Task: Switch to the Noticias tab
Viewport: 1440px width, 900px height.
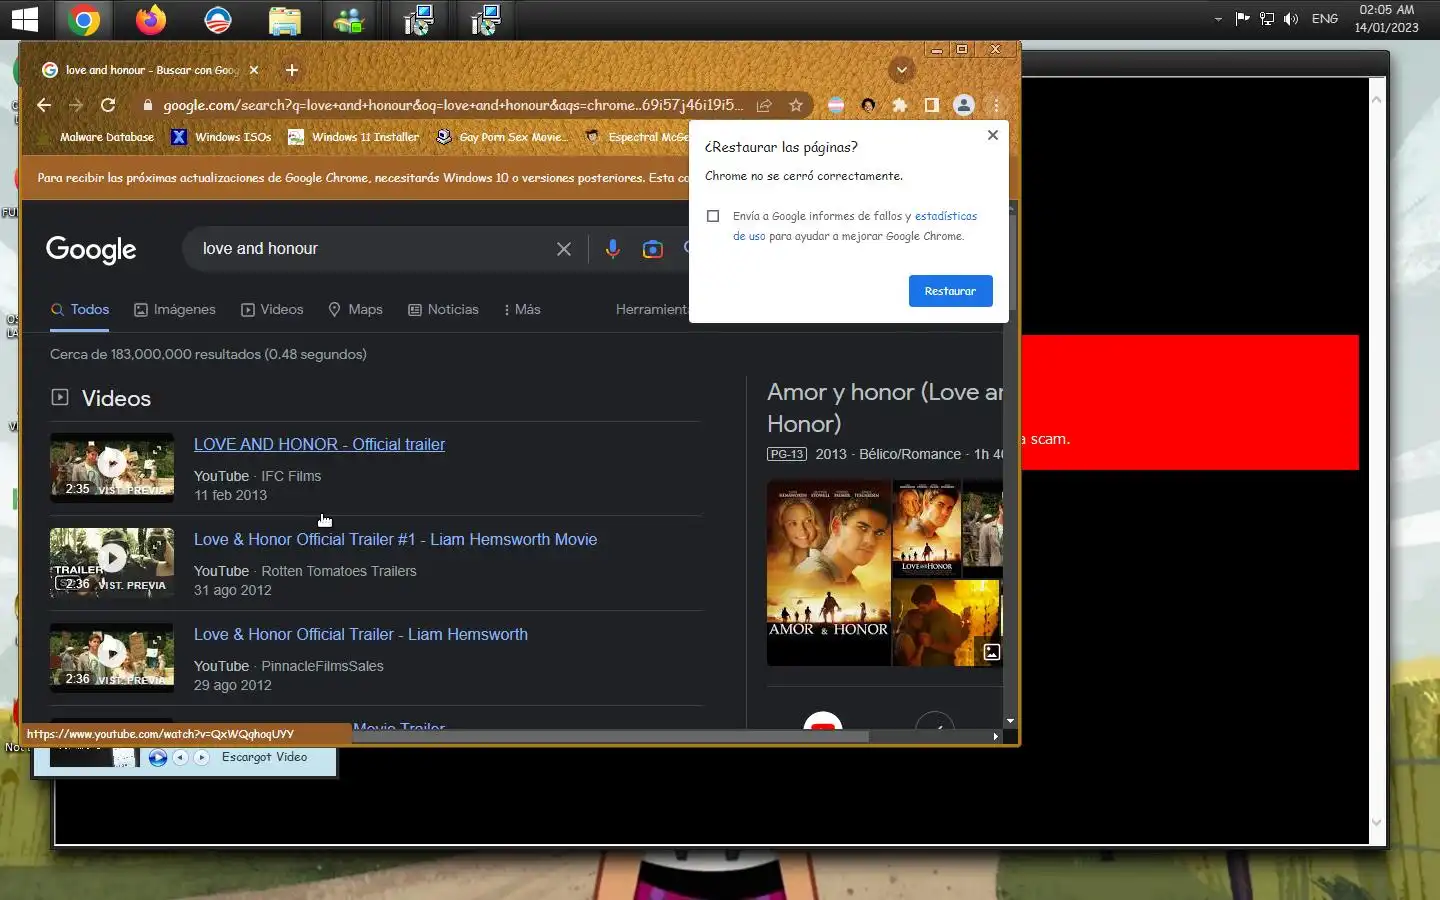Action: [x=443, y=310]
